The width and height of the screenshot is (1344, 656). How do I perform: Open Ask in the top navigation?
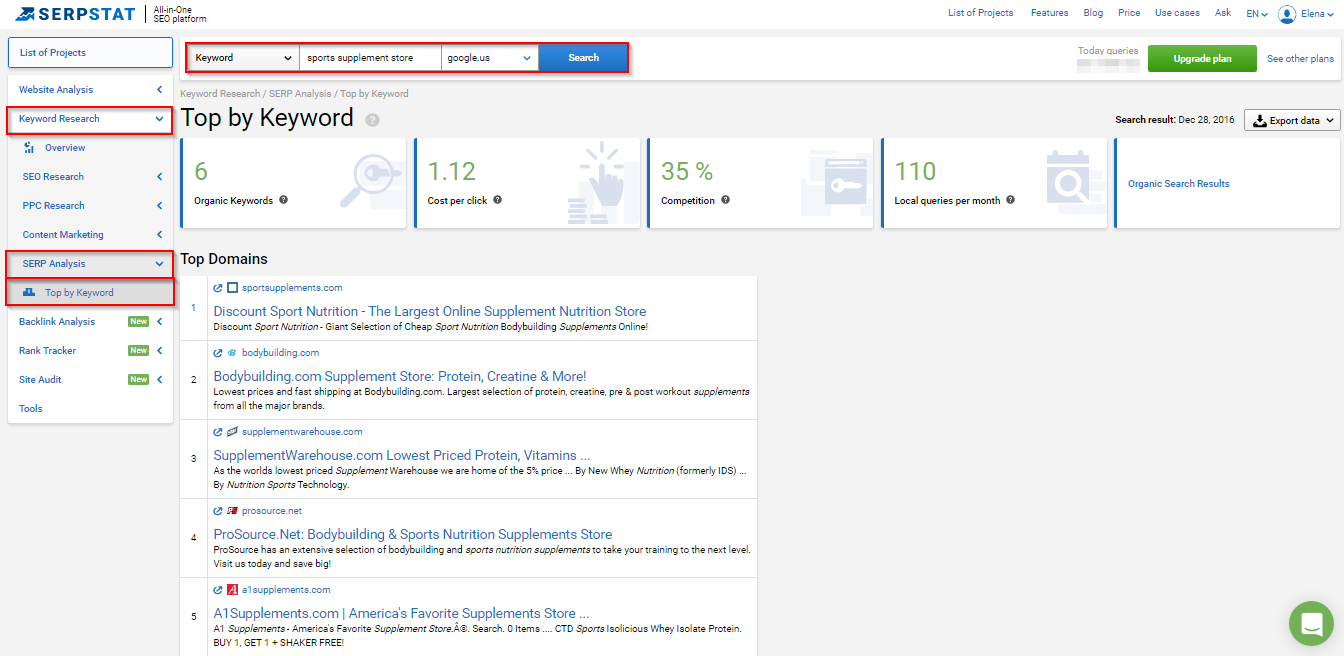coord(1223,13)
